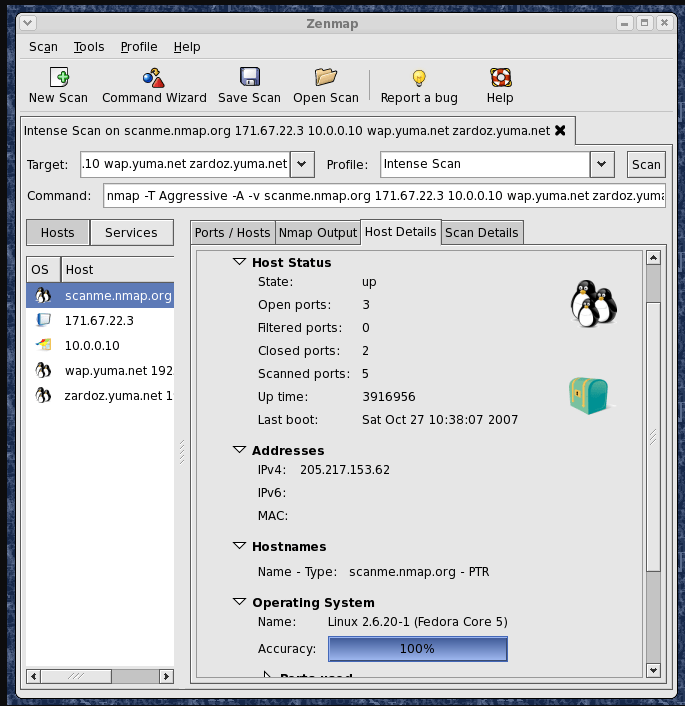Open the Help menu

[187, 47]
